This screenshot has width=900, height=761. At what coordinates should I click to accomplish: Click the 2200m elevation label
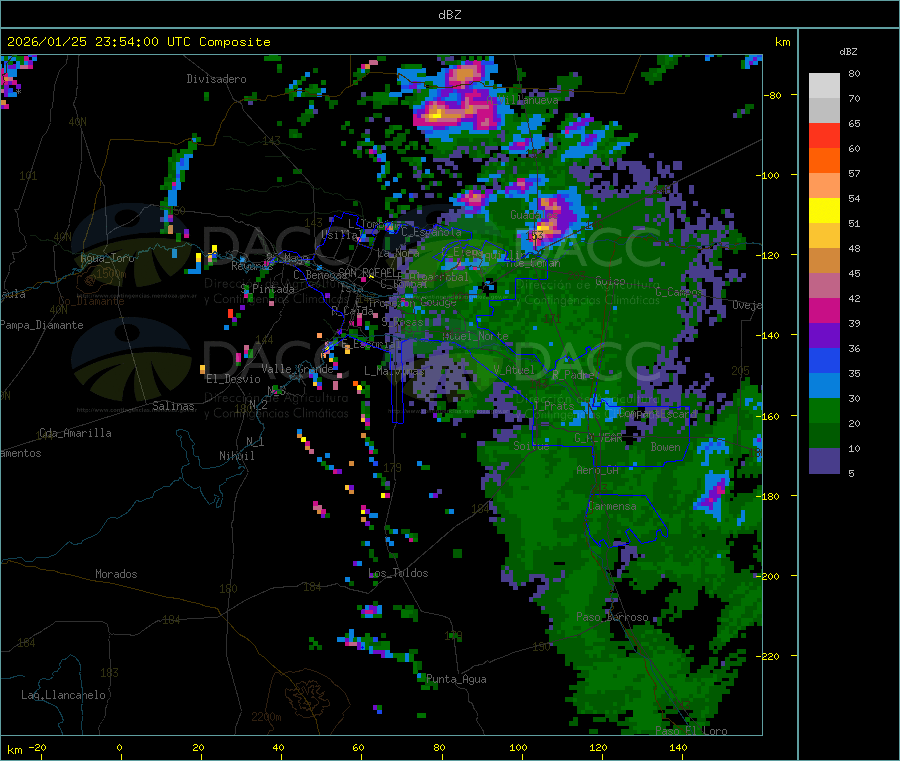tap(266, 717)
